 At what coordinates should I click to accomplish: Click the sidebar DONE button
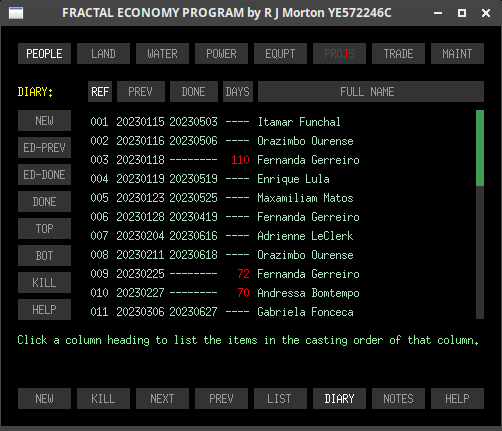point(44,201)
